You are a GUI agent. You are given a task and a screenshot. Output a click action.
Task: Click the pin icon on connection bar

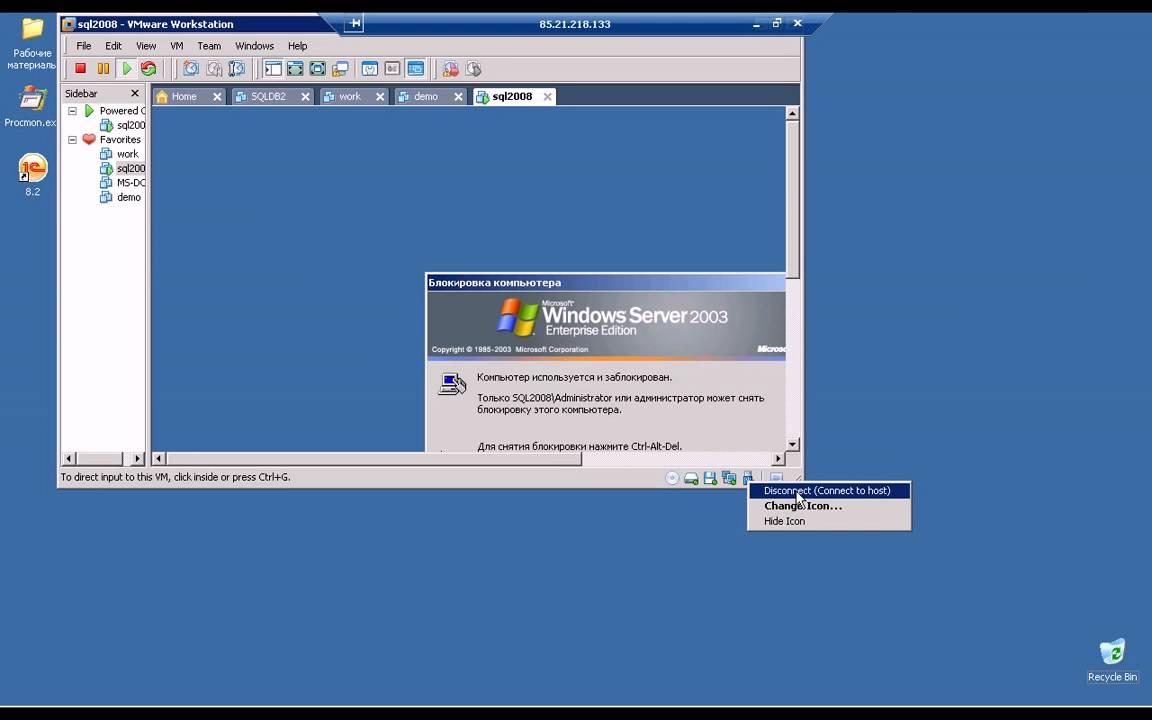(354, 24)
